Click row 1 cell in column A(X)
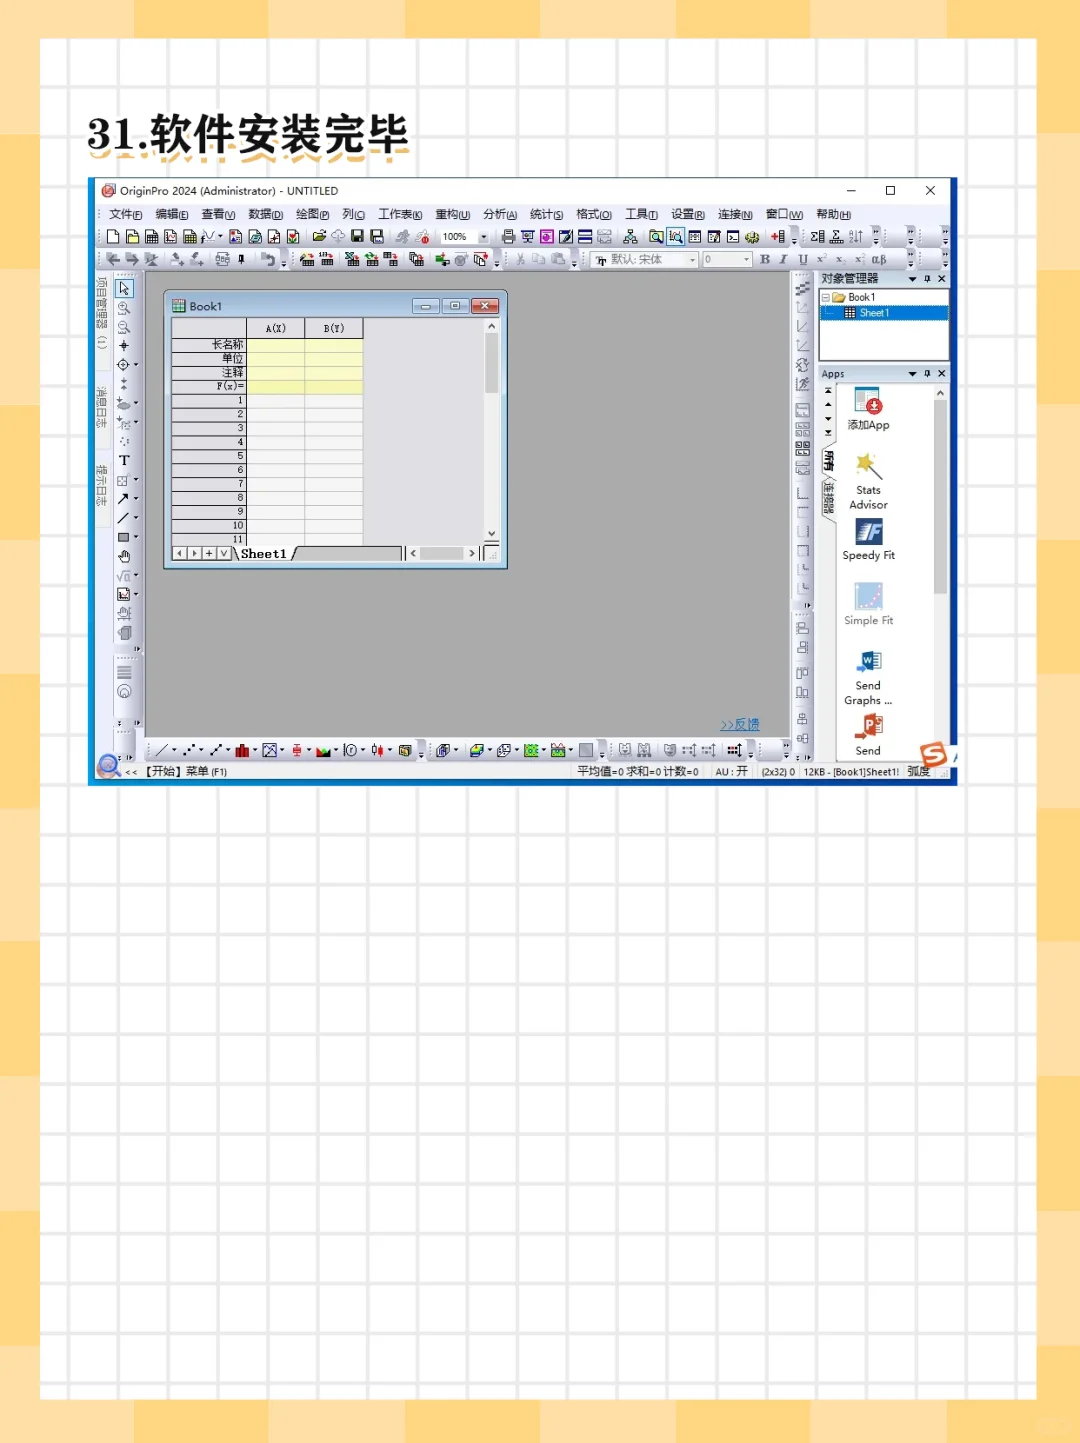1080x1443 pixels. pos(275,400)
